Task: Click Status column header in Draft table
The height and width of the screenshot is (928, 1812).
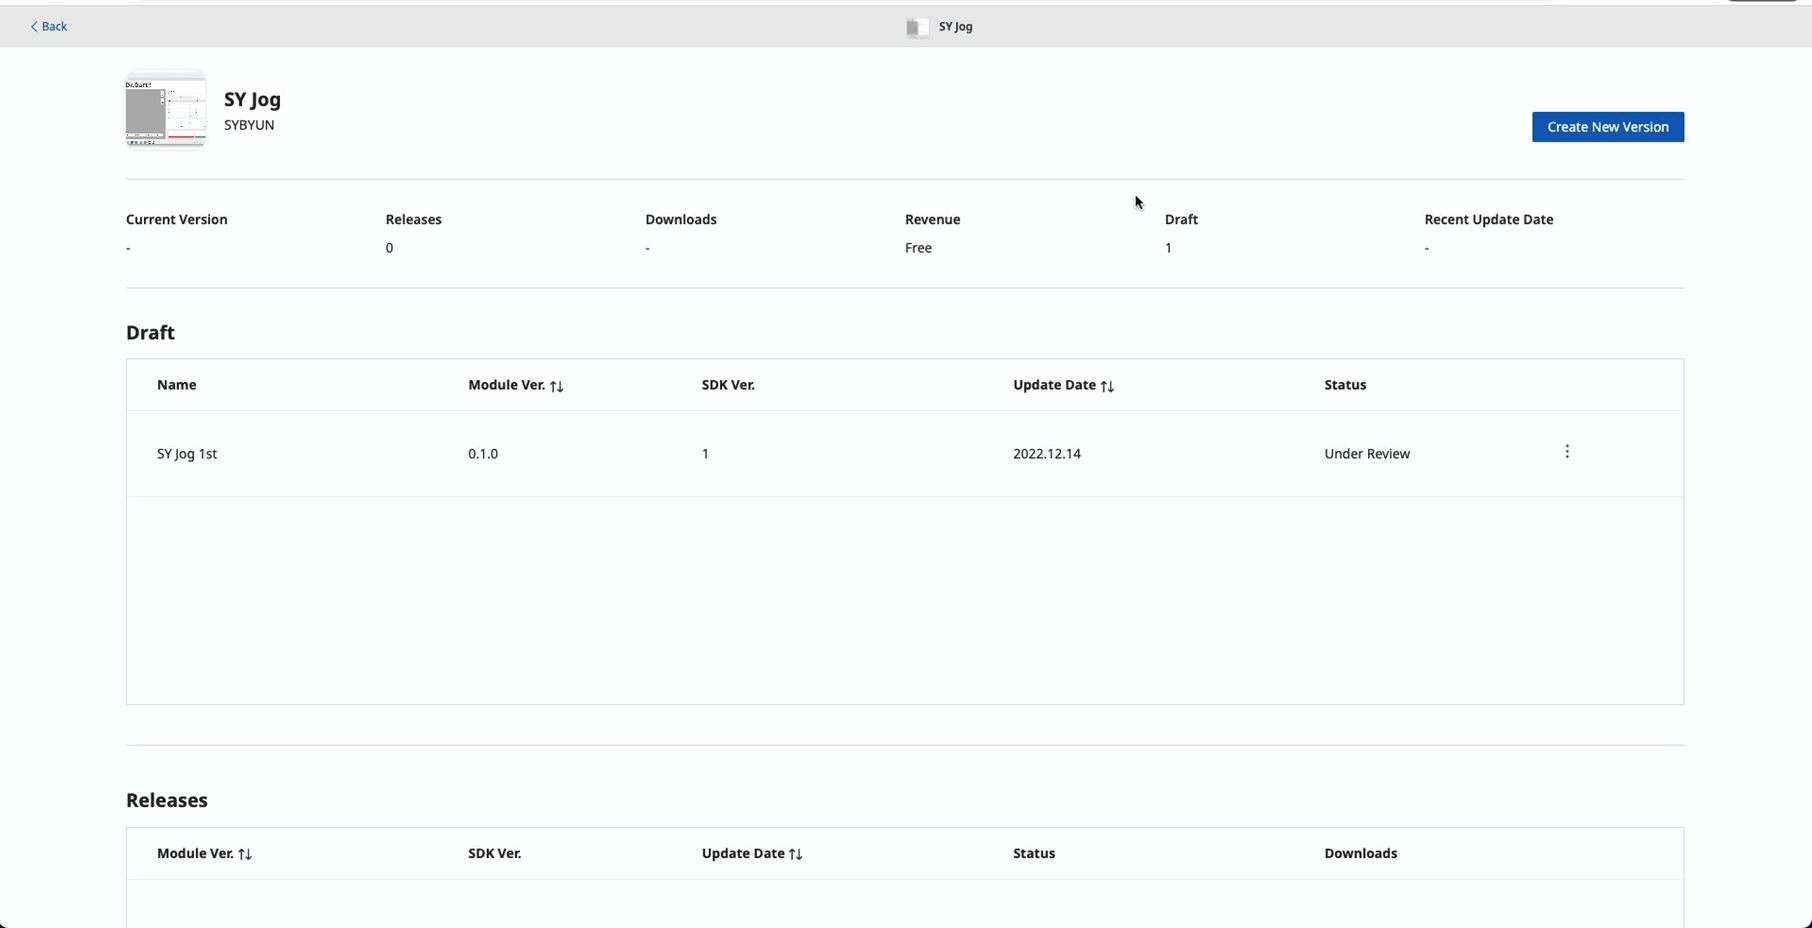Action: pyautogui.click(x=1344, y=385)
